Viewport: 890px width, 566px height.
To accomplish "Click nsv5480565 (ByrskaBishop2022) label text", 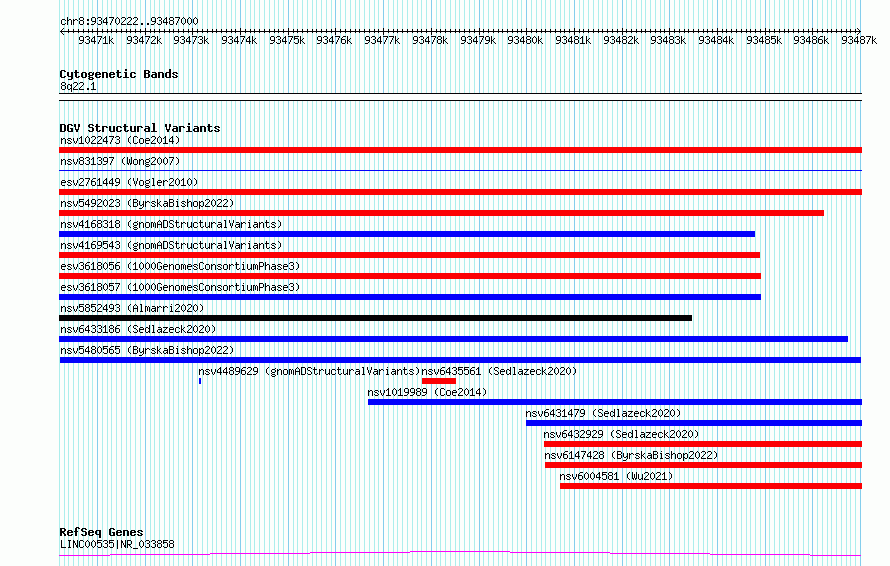I will (147, 350).
